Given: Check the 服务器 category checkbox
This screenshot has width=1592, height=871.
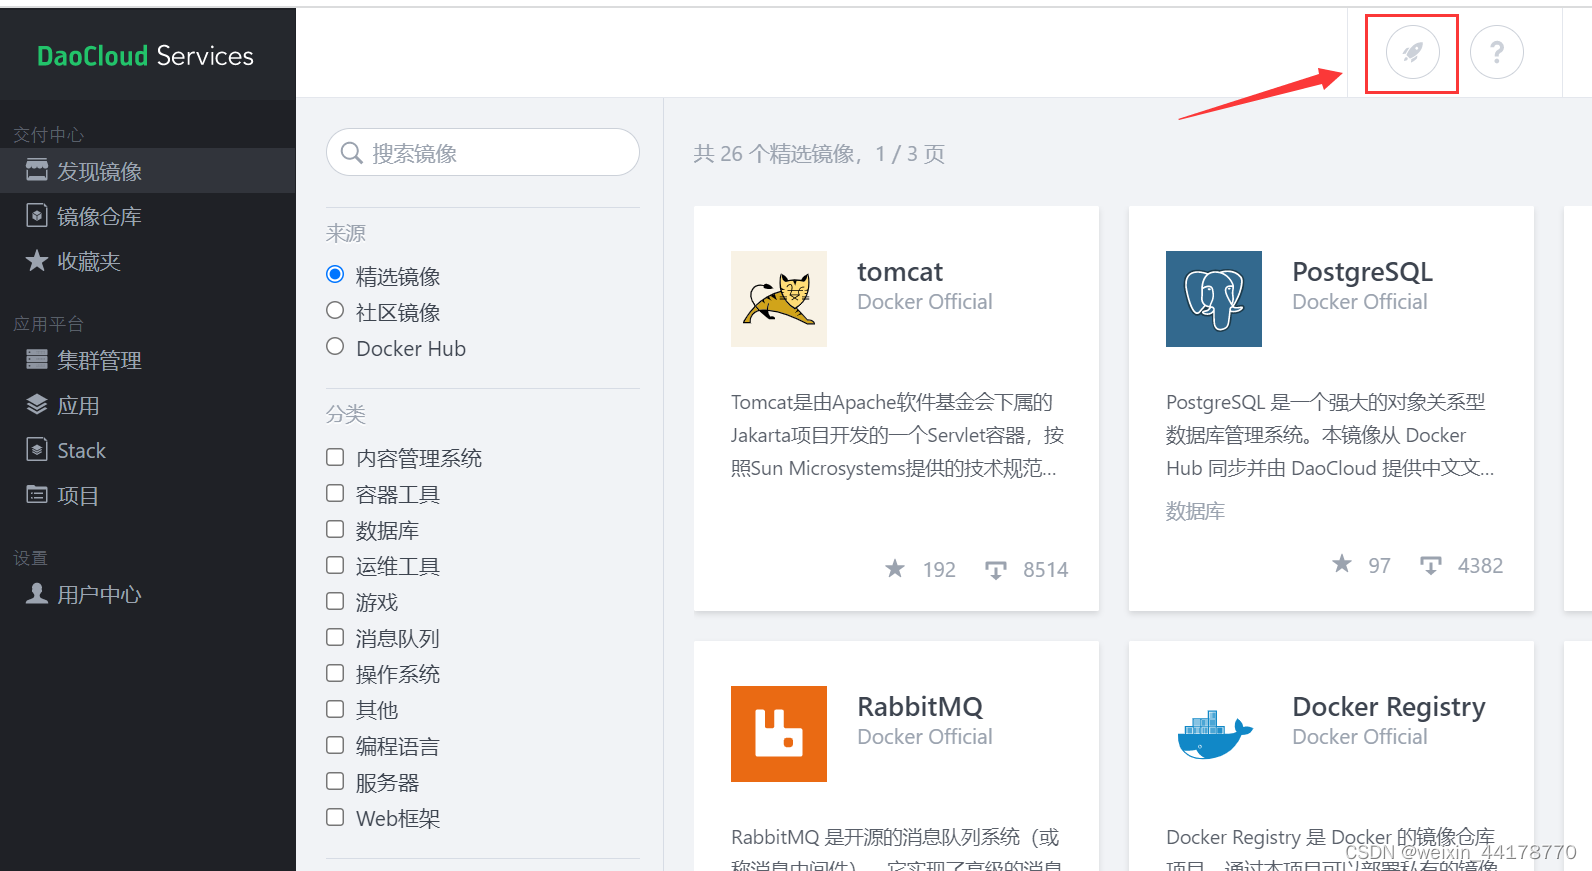Looking at the screenshot, I should tap(335, 781).
